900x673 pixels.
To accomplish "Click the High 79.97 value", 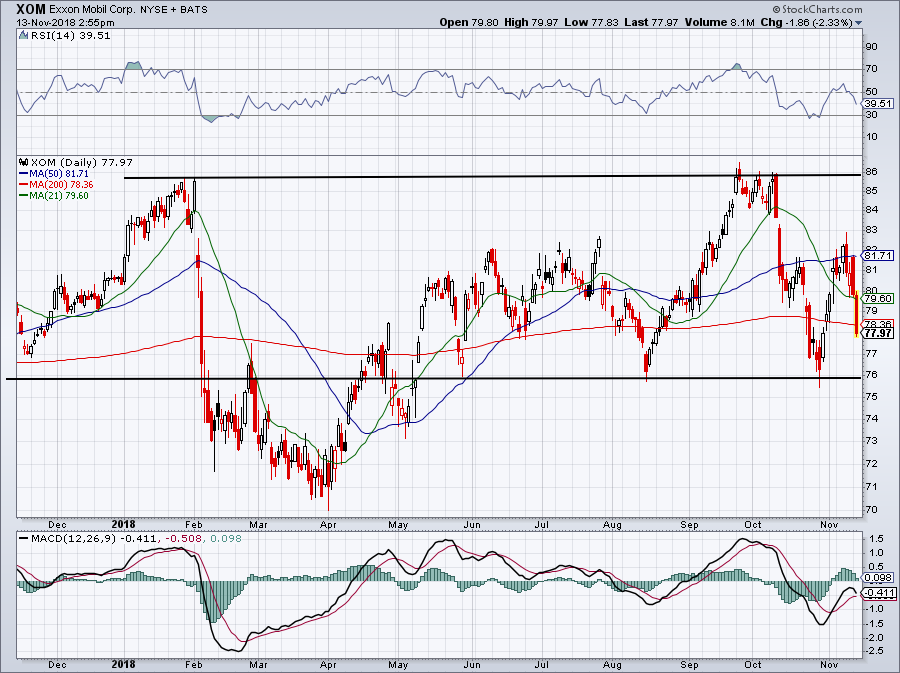I will click(x=531, y=23).
